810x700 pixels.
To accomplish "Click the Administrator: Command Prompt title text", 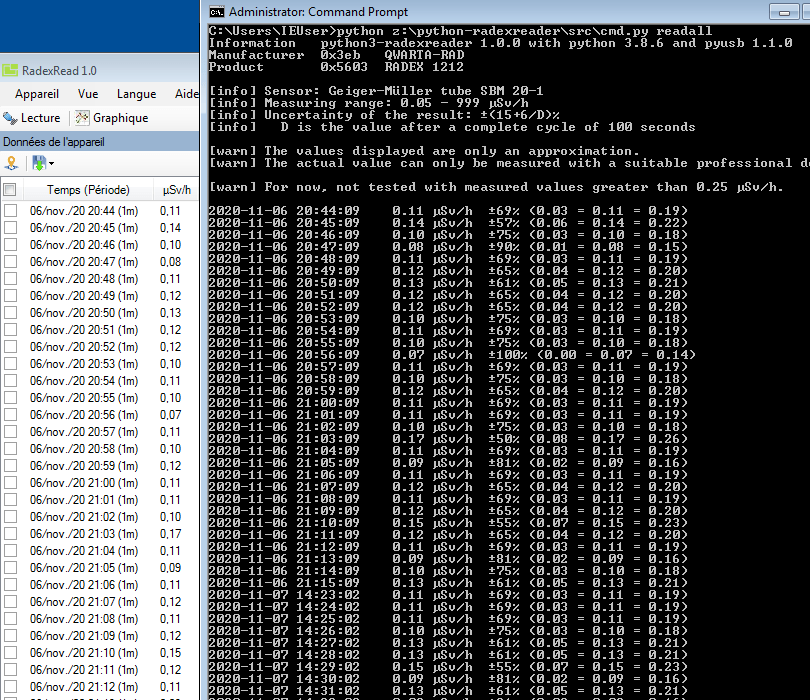I will [318, 12].
